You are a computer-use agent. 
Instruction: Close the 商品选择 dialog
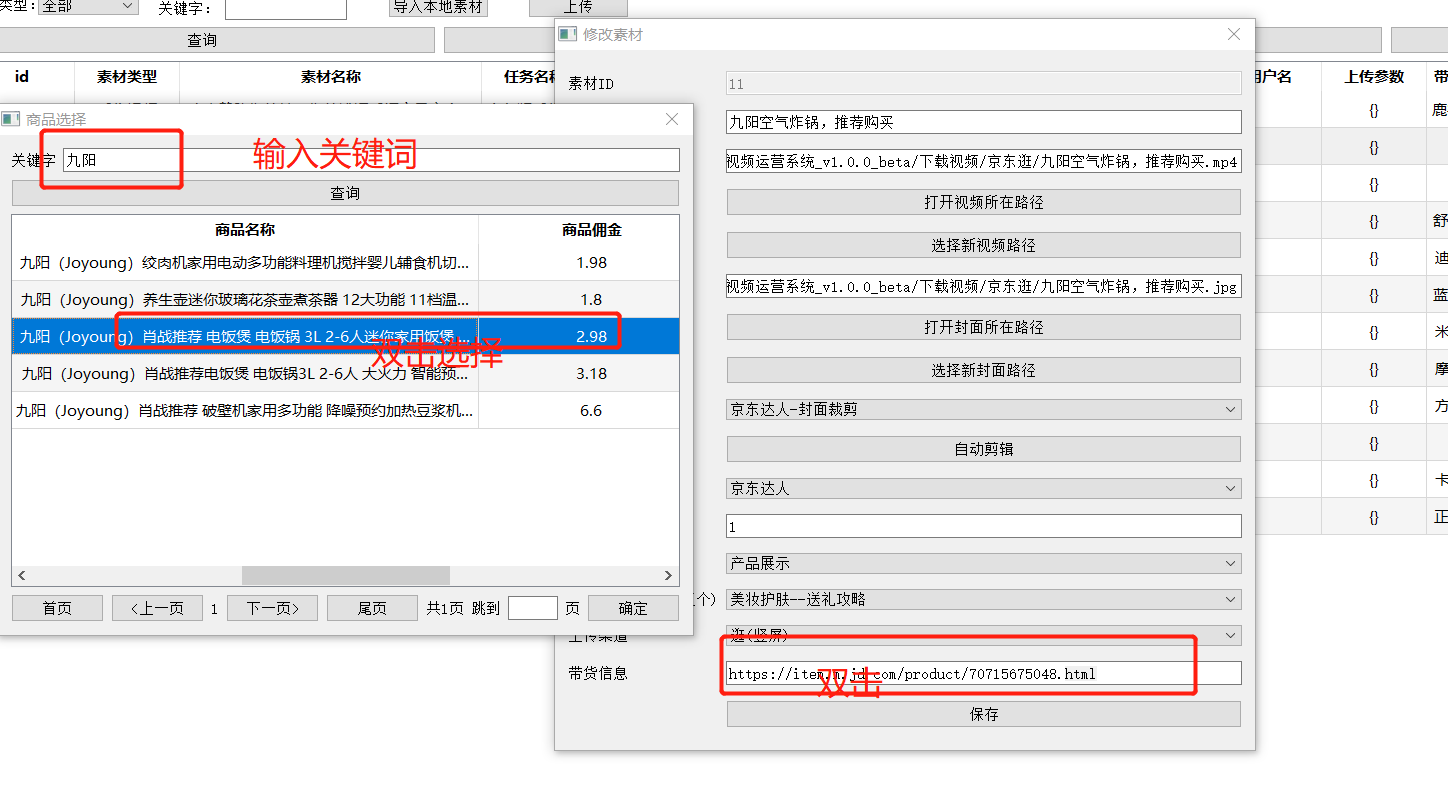coord(672,119)
